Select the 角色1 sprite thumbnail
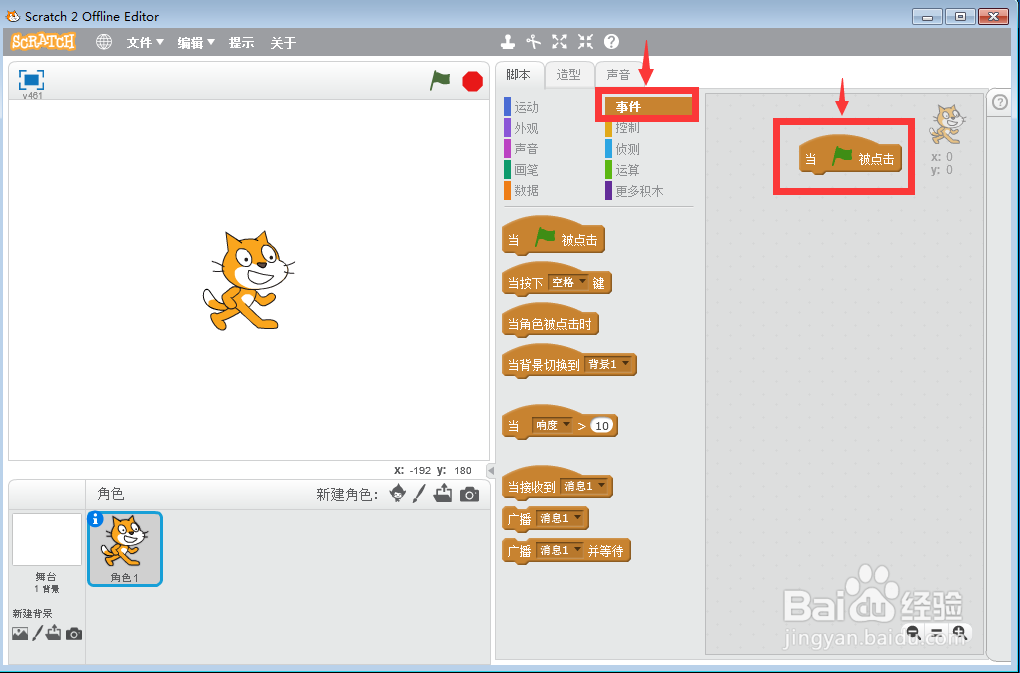1020x673 pixels. pos(125,549)
